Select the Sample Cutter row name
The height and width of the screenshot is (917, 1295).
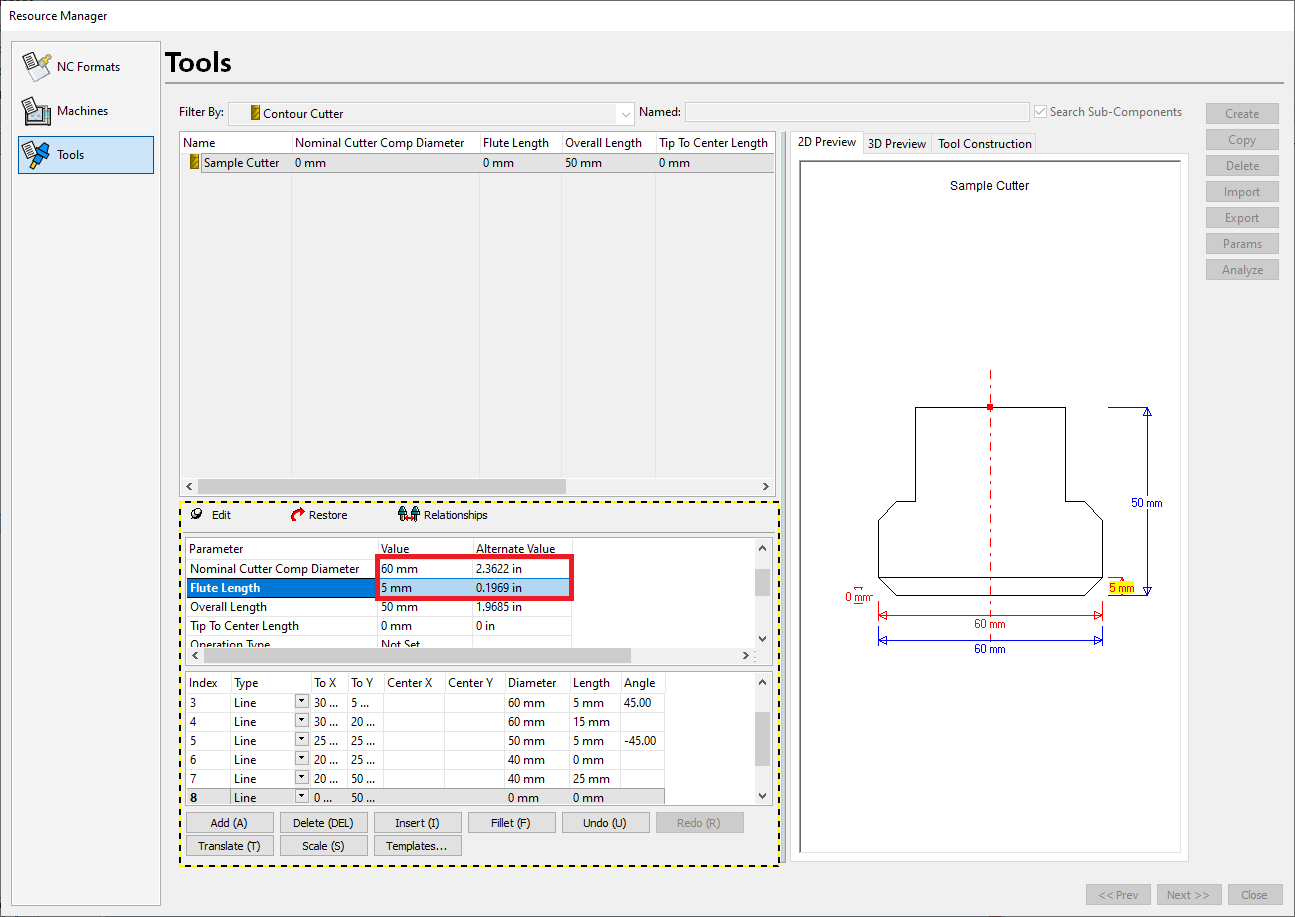(242, 163)
